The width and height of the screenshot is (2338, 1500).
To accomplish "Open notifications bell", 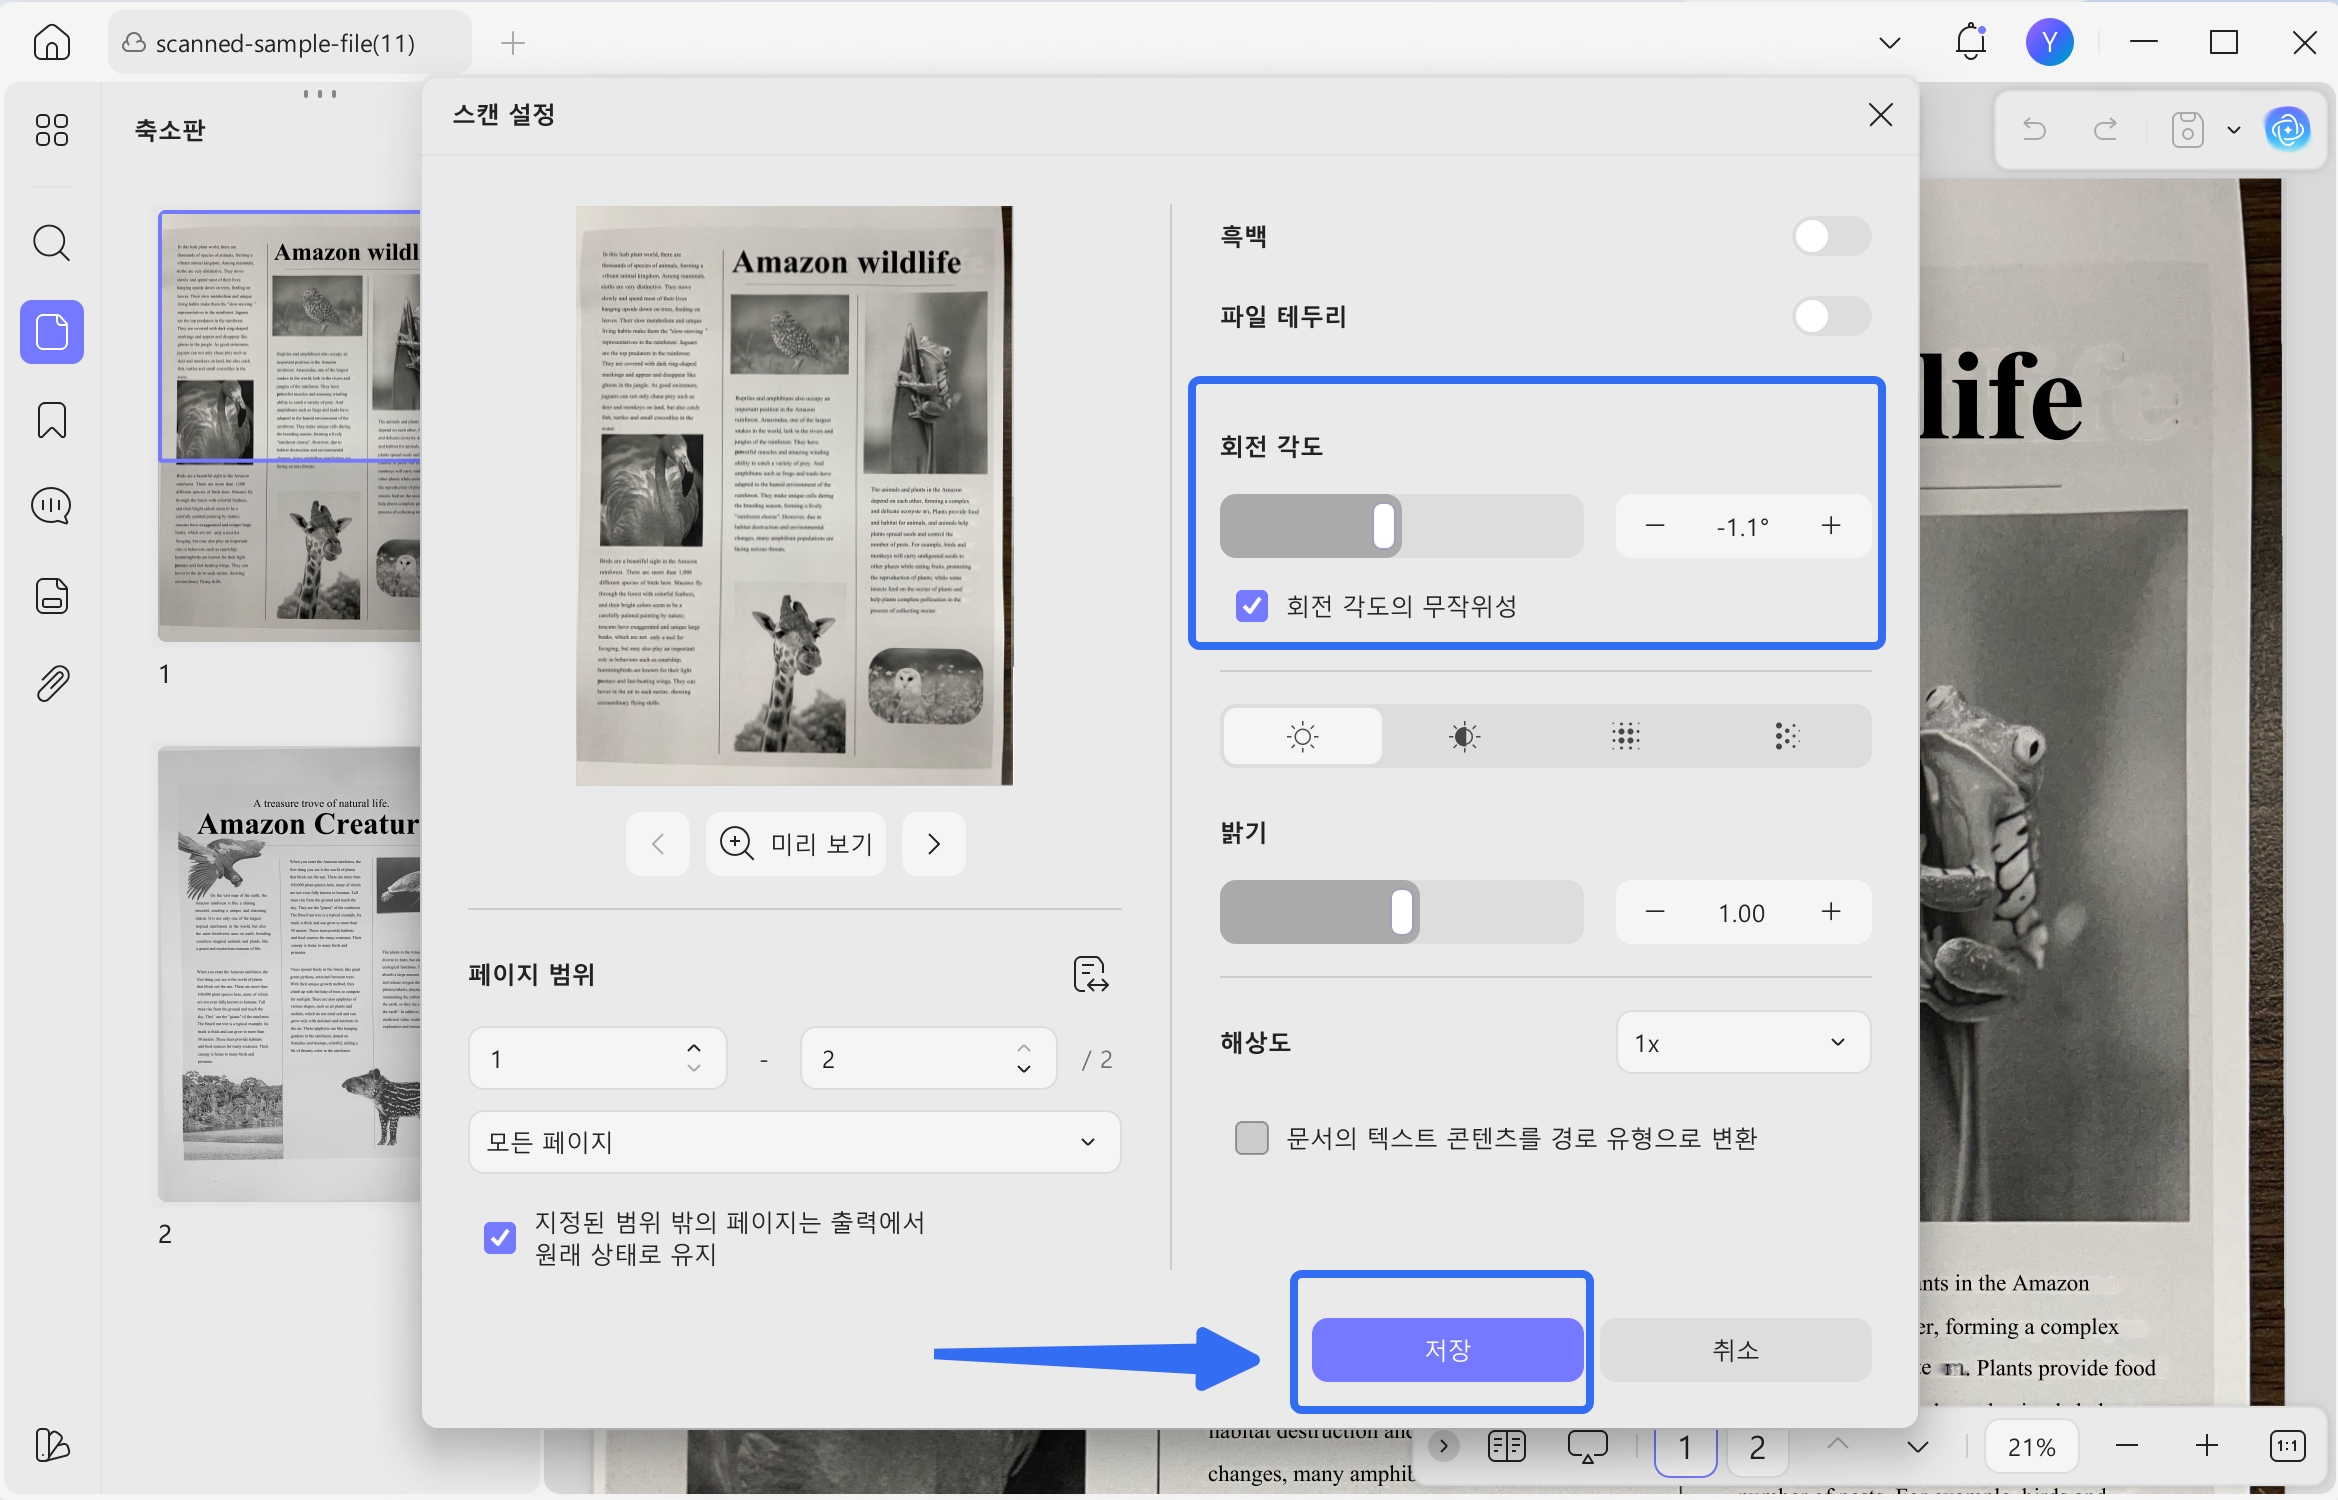I will coord(1970,42).
